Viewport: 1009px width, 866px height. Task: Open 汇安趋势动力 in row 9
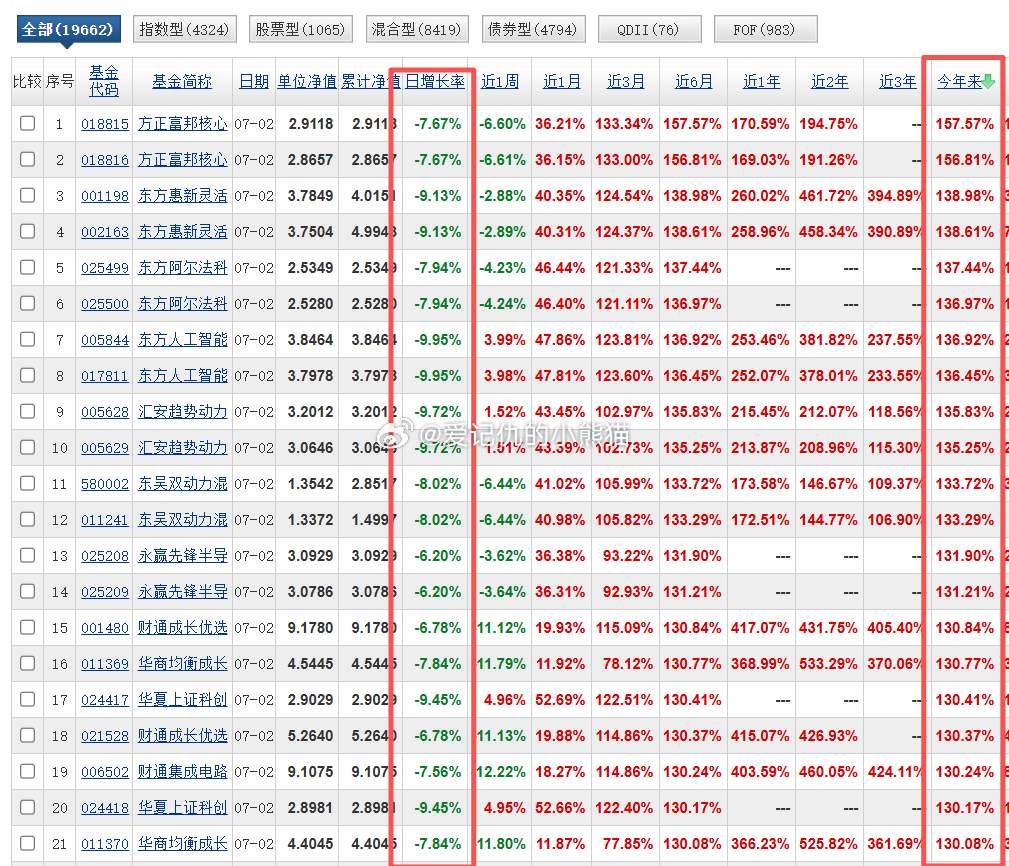(183, 412)
